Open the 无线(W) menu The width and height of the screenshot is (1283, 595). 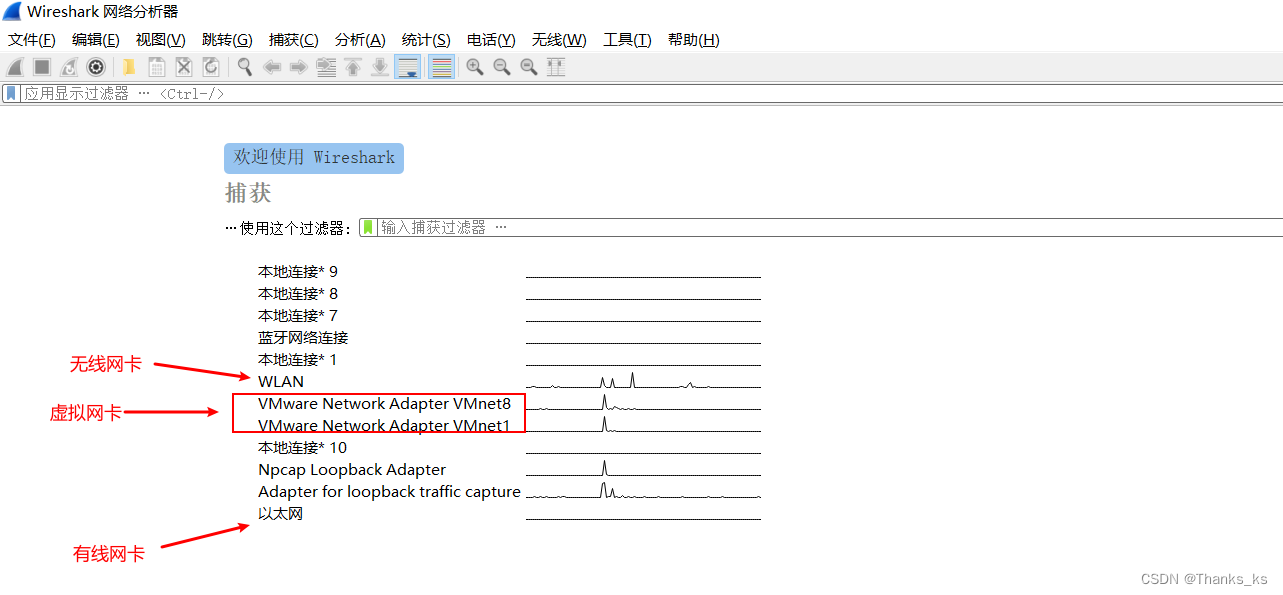(x=559, y=40)
